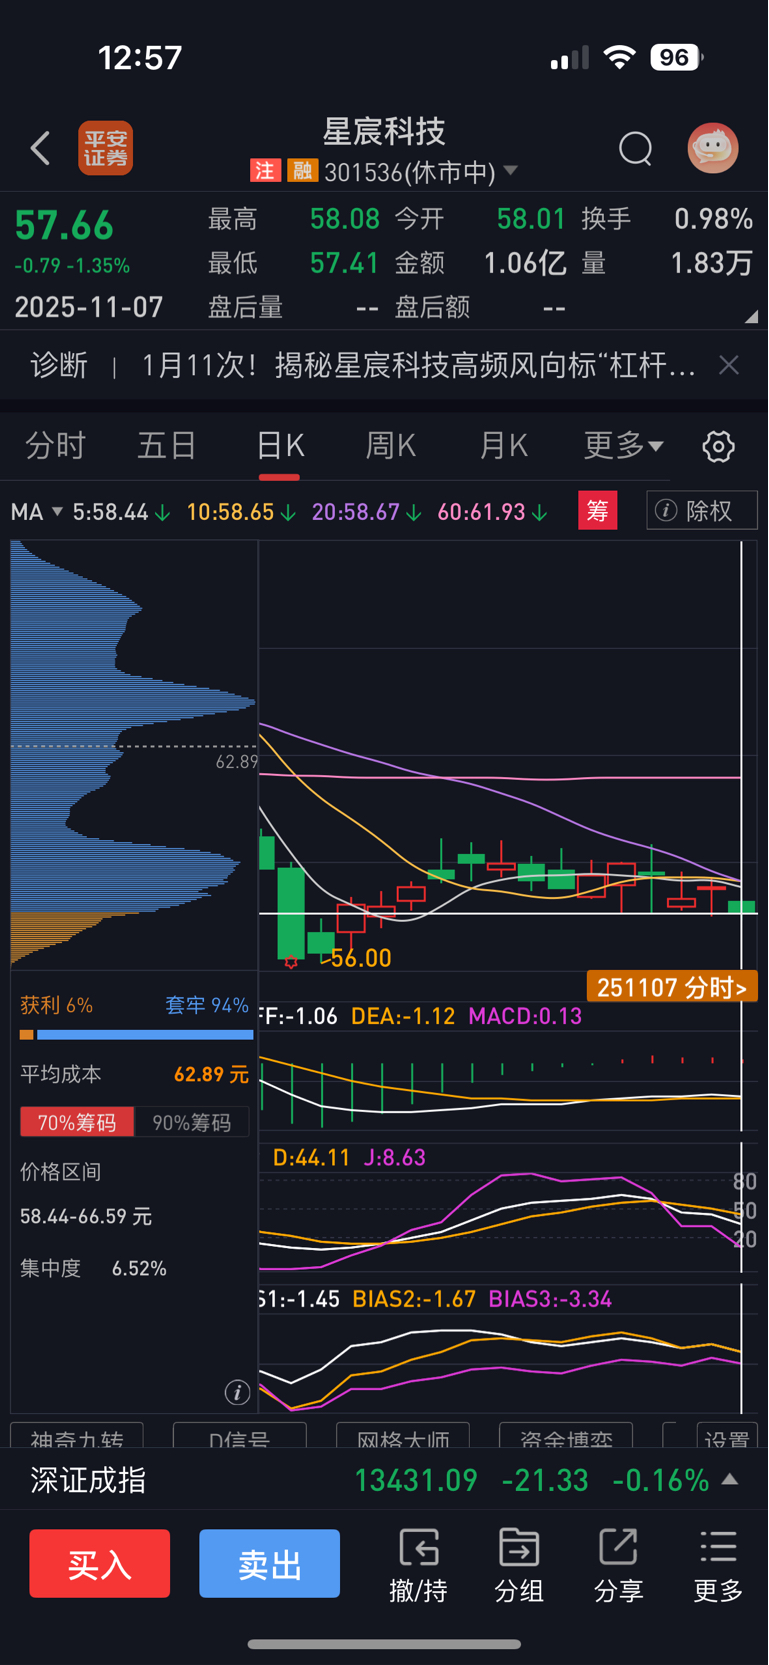The height and width of the screenshot is (1665, 769).
Task: Tap the chip panel info icon
Action: pos(237,1392)
